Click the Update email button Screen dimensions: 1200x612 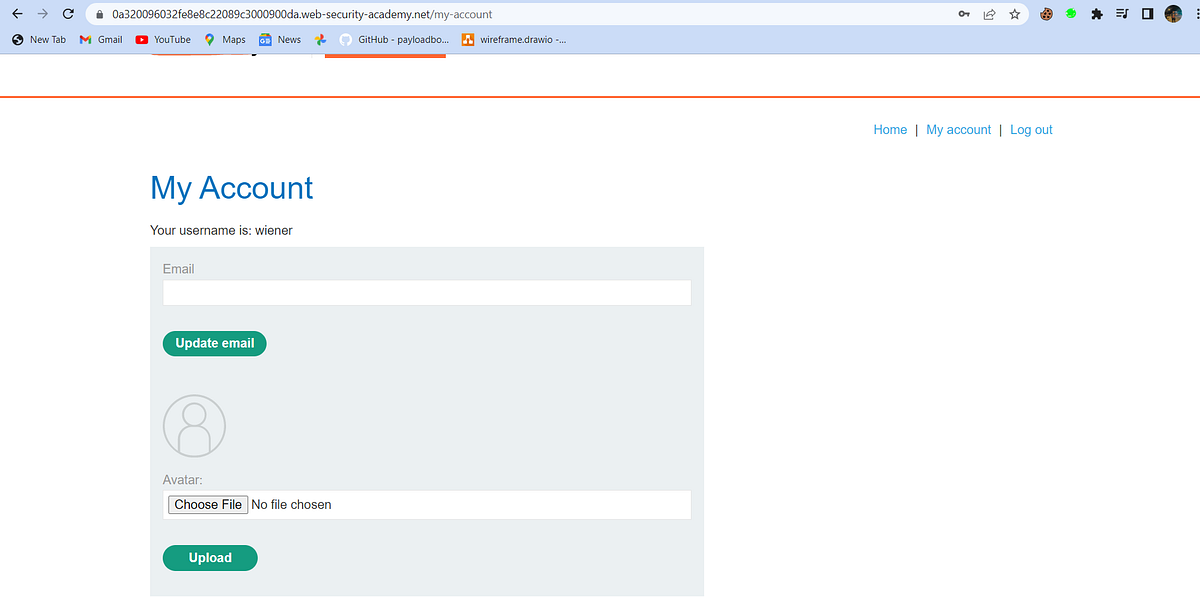tap(214, 343)
